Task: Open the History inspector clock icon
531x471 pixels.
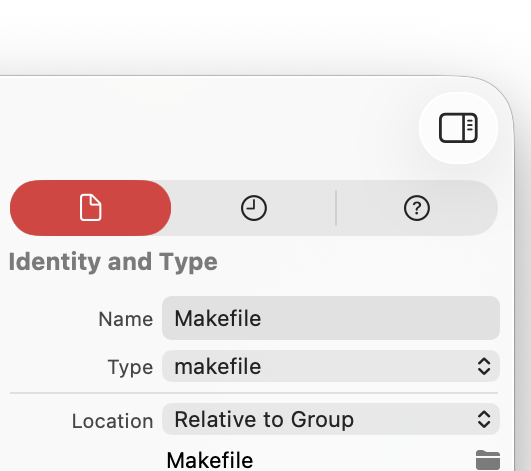Action: coord(254,208)
